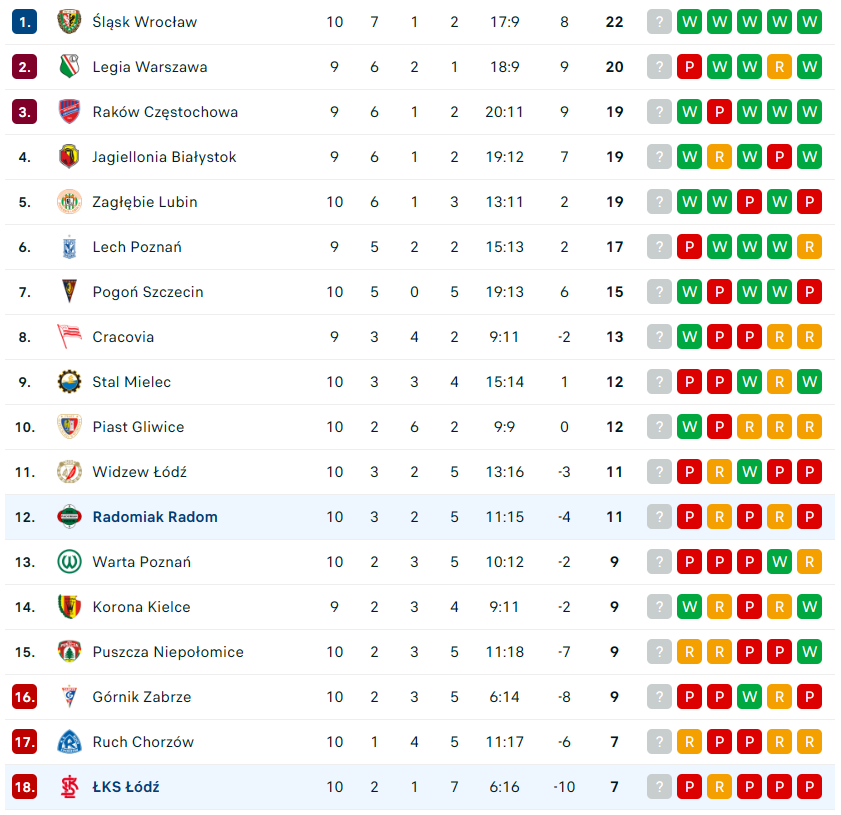Select the Ruch Chorzów team crest
The width and height of the screenshot is (841, 815).
(69, 742)
